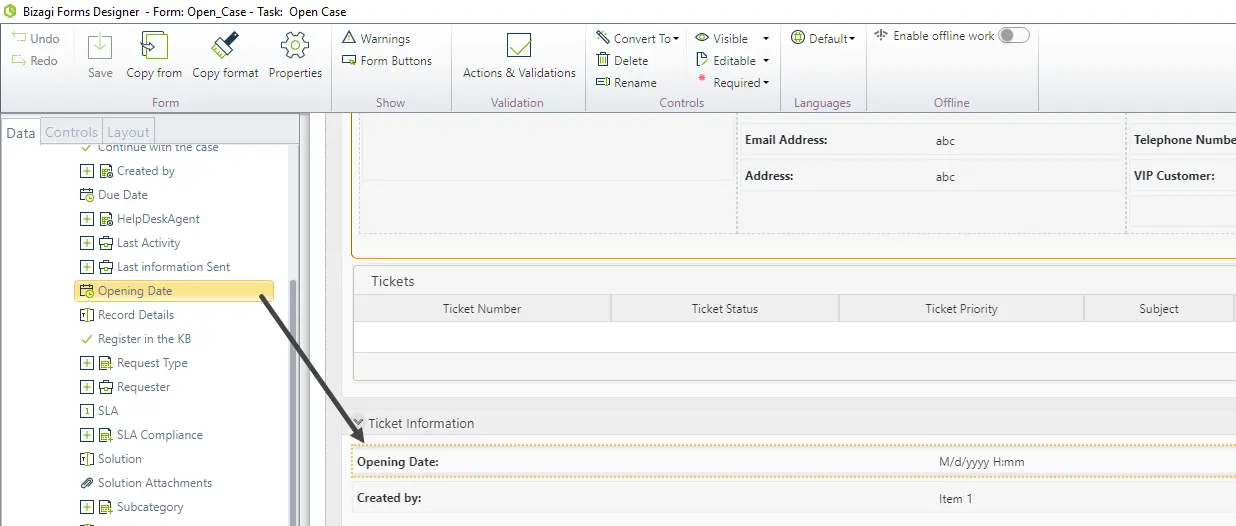Expand the HelpDeskAgent tree node
Image resolution: width=1236 pixels, height=526 pixels.
(x=87, y=219)
